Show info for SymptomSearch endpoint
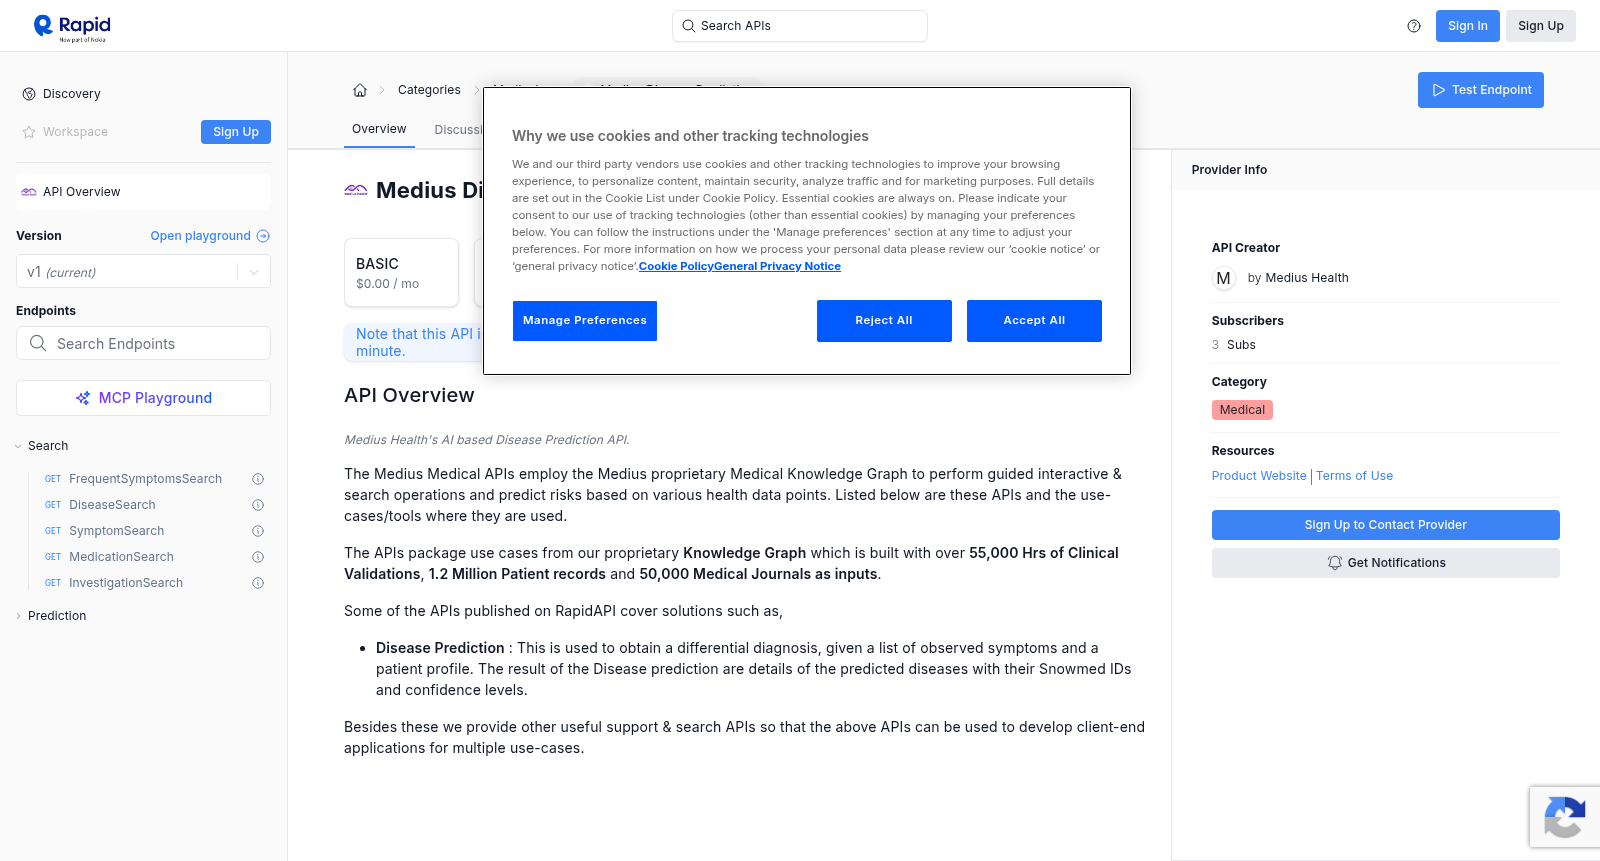 (258, 531)
